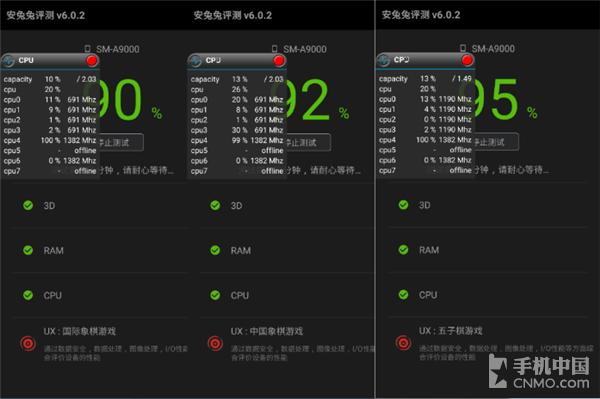Click the SM-A9000 device name on the 90% screen

(x=117, y=49)
